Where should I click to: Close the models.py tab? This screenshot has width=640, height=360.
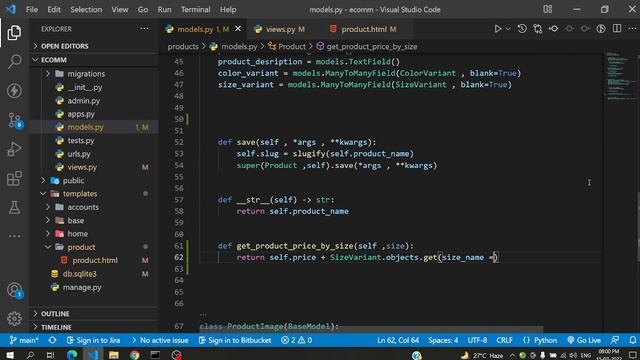[x=238, y=29]
